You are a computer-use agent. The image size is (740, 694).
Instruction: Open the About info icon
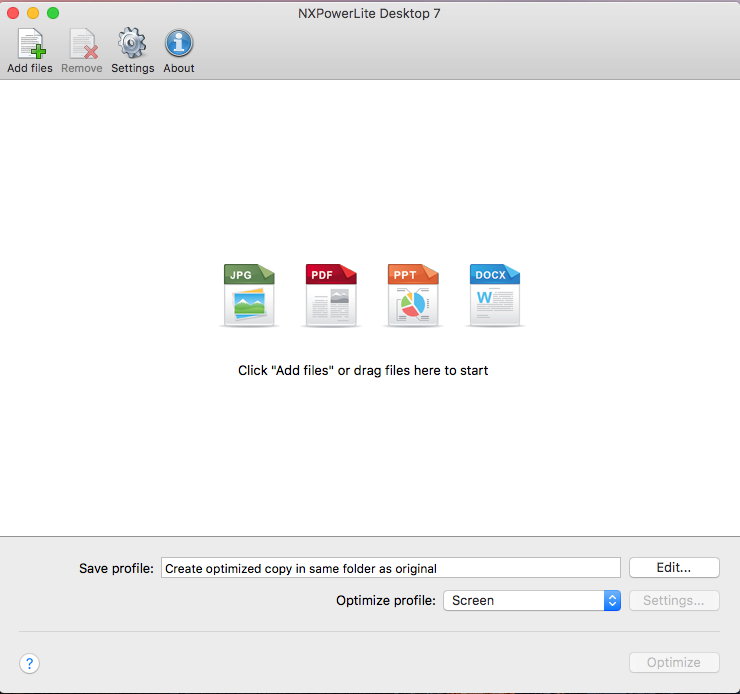pos(179,46)
